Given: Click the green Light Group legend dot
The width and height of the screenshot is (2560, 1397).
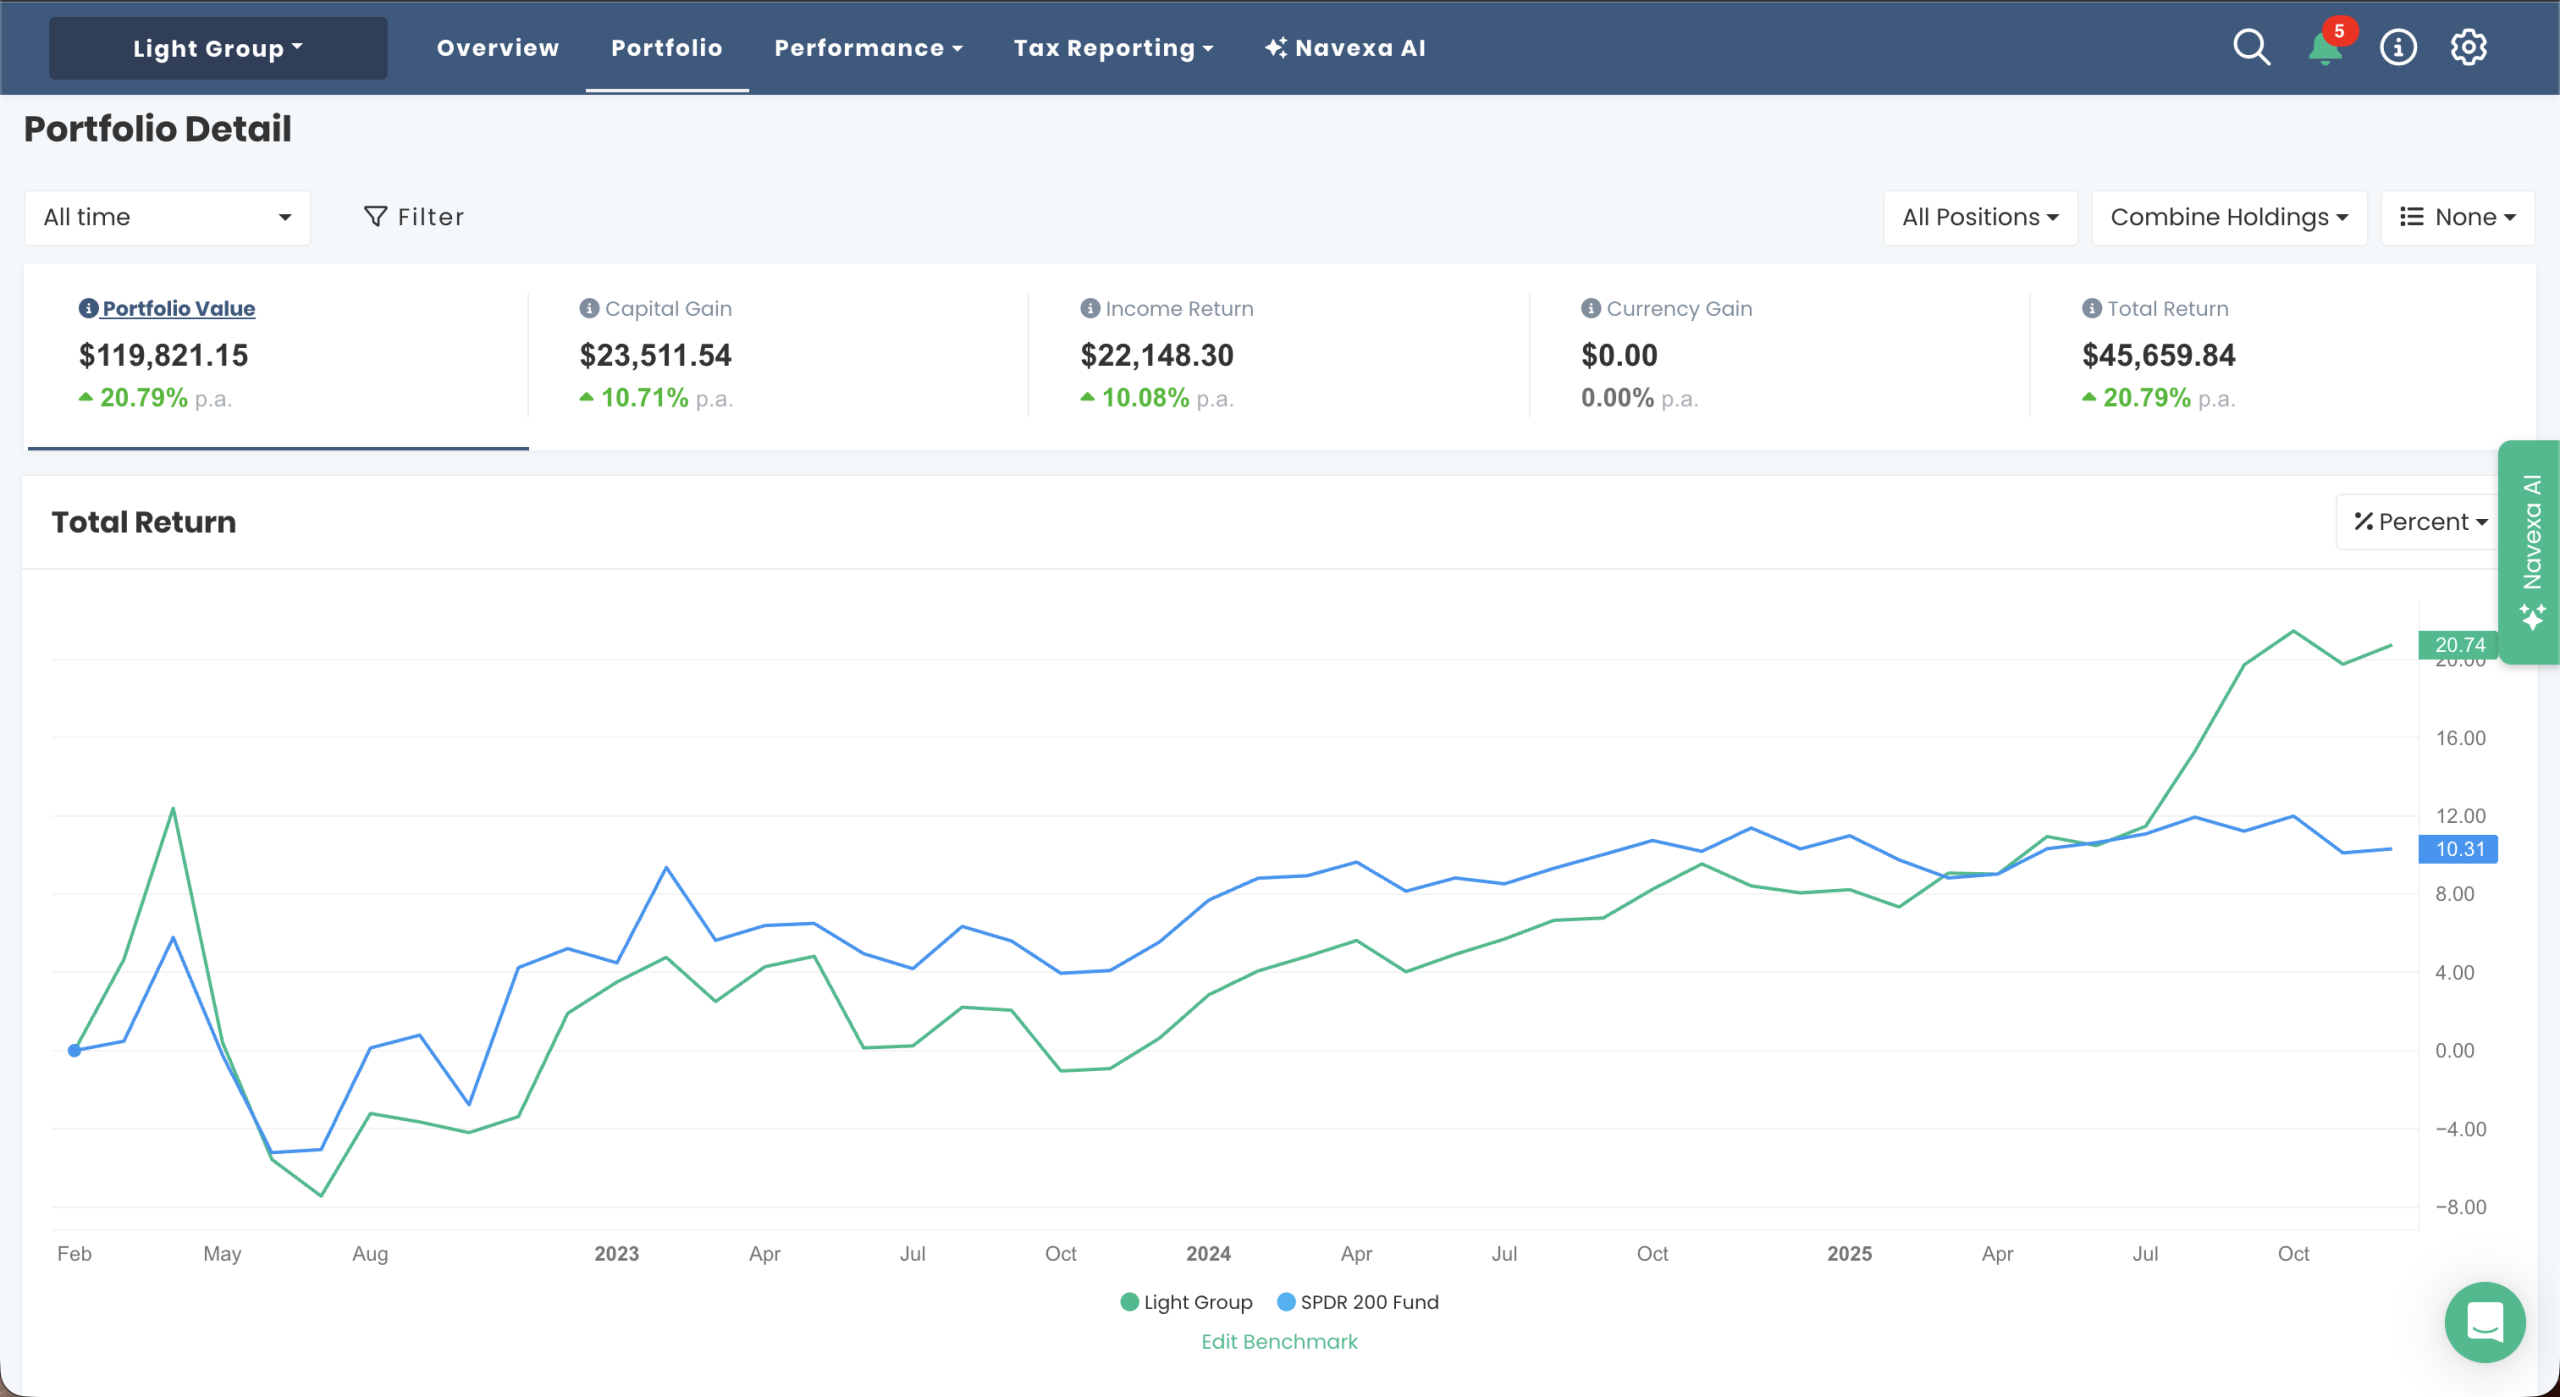Looking at the screenshot, I should click(1130, 1302).
